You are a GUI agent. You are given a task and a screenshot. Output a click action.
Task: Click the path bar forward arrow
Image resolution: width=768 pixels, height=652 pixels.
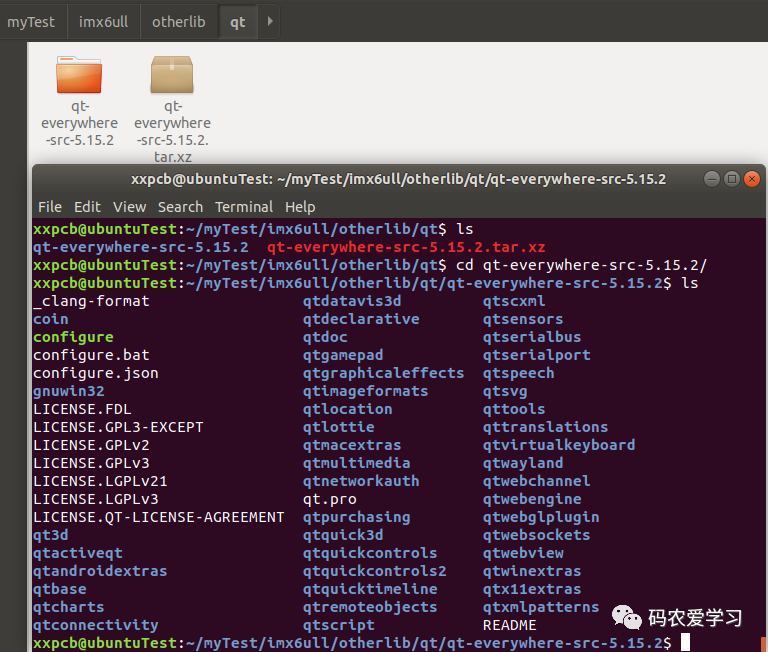click(x=269, y=21)
